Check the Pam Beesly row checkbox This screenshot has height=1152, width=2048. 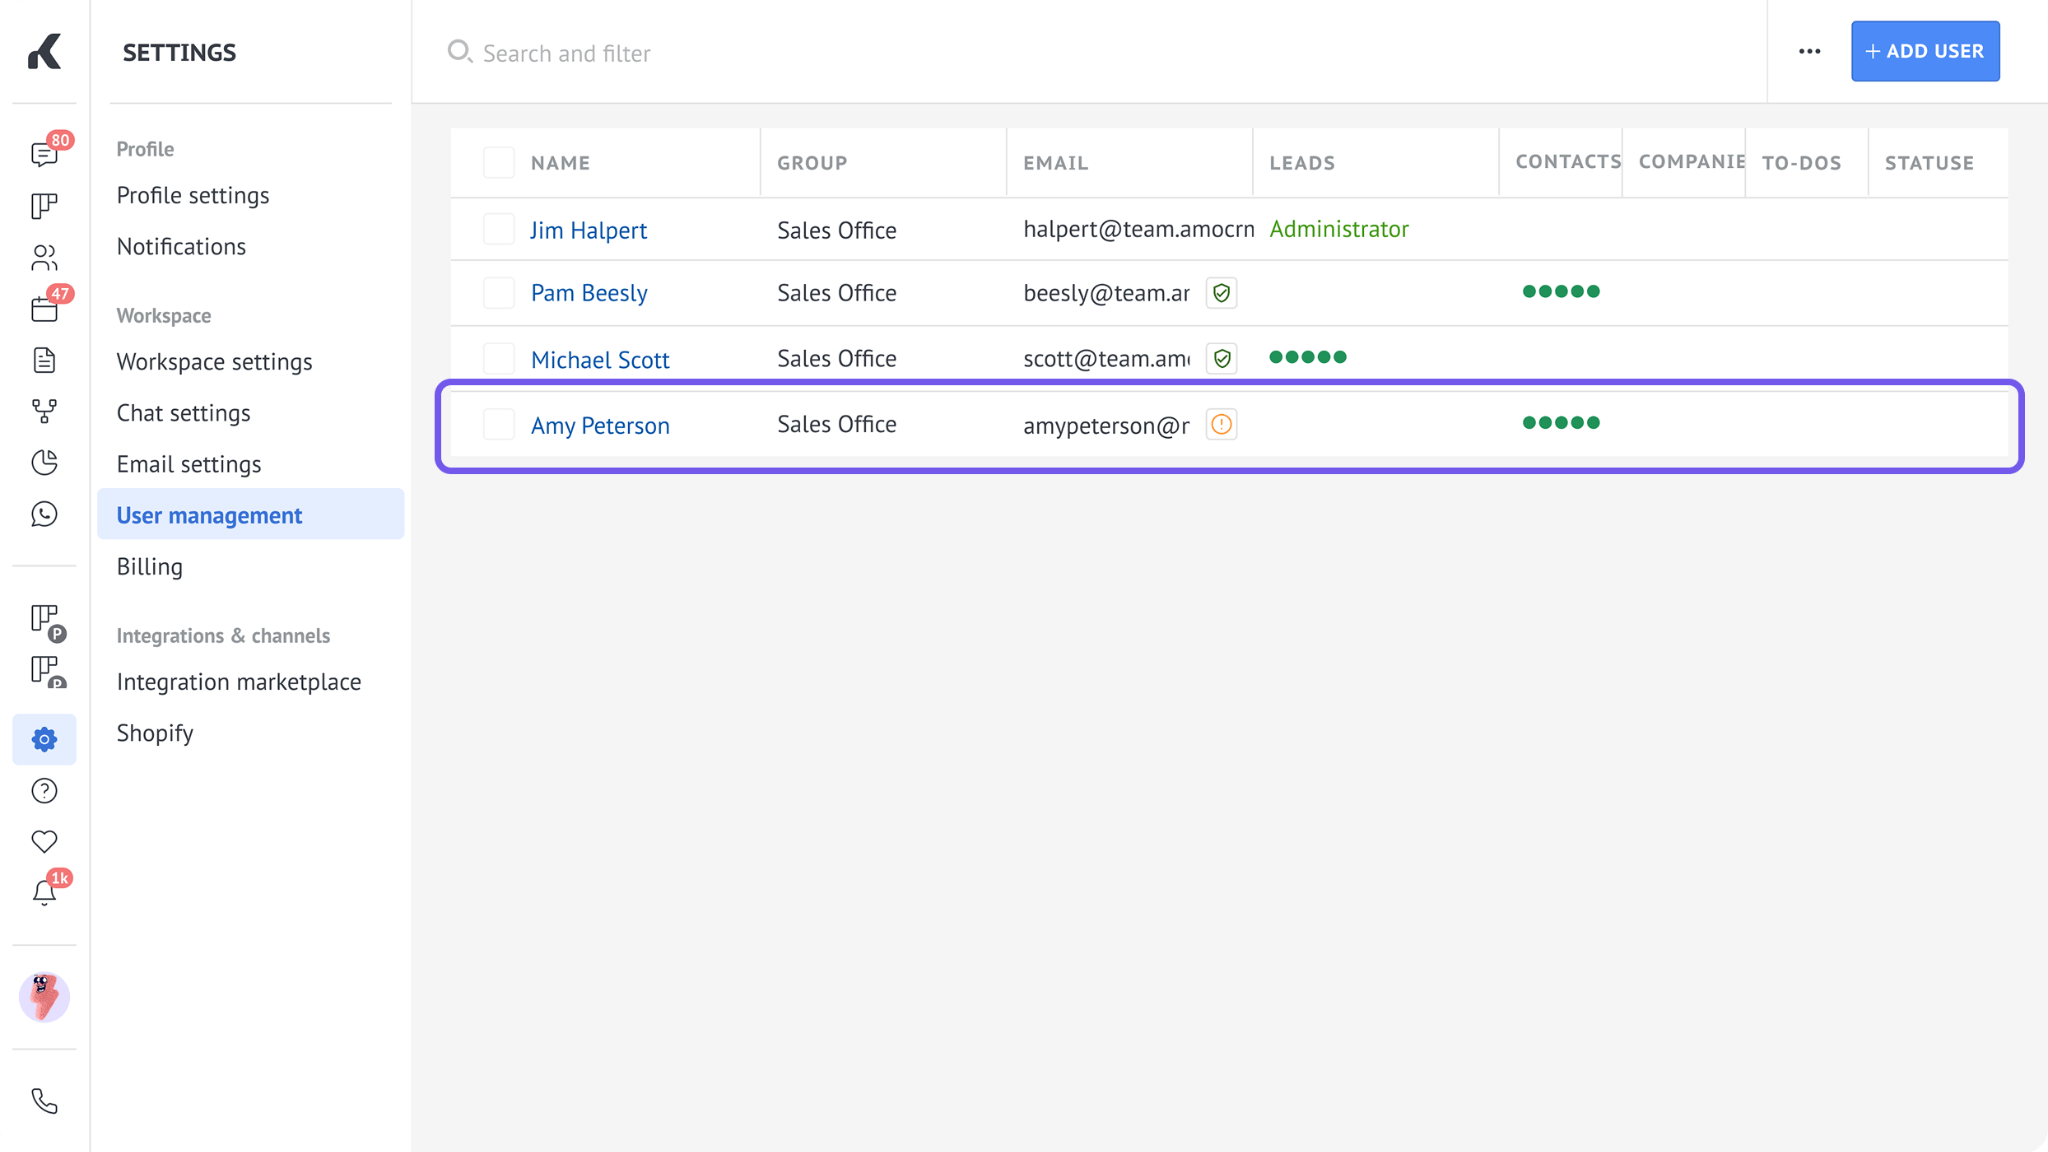point(498,292)
